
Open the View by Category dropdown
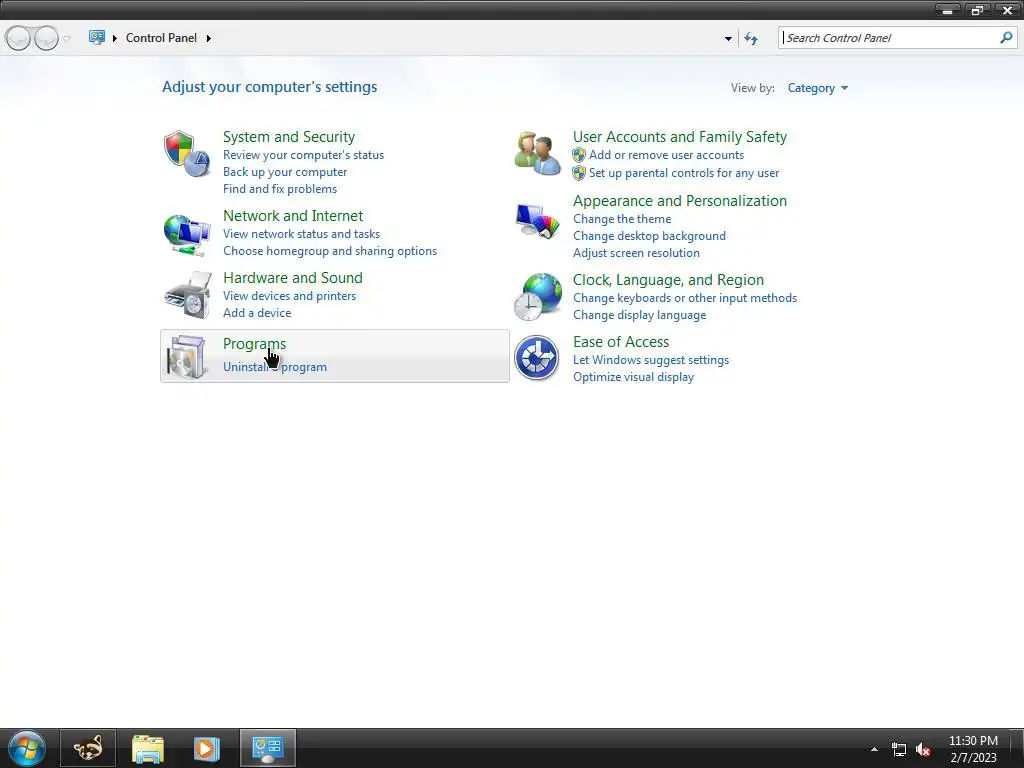[818, 88]
